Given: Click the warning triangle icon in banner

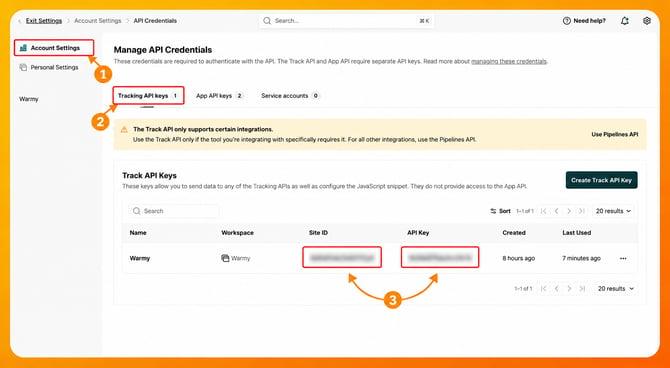Looking at the screenshot, I should click(124, 130).
